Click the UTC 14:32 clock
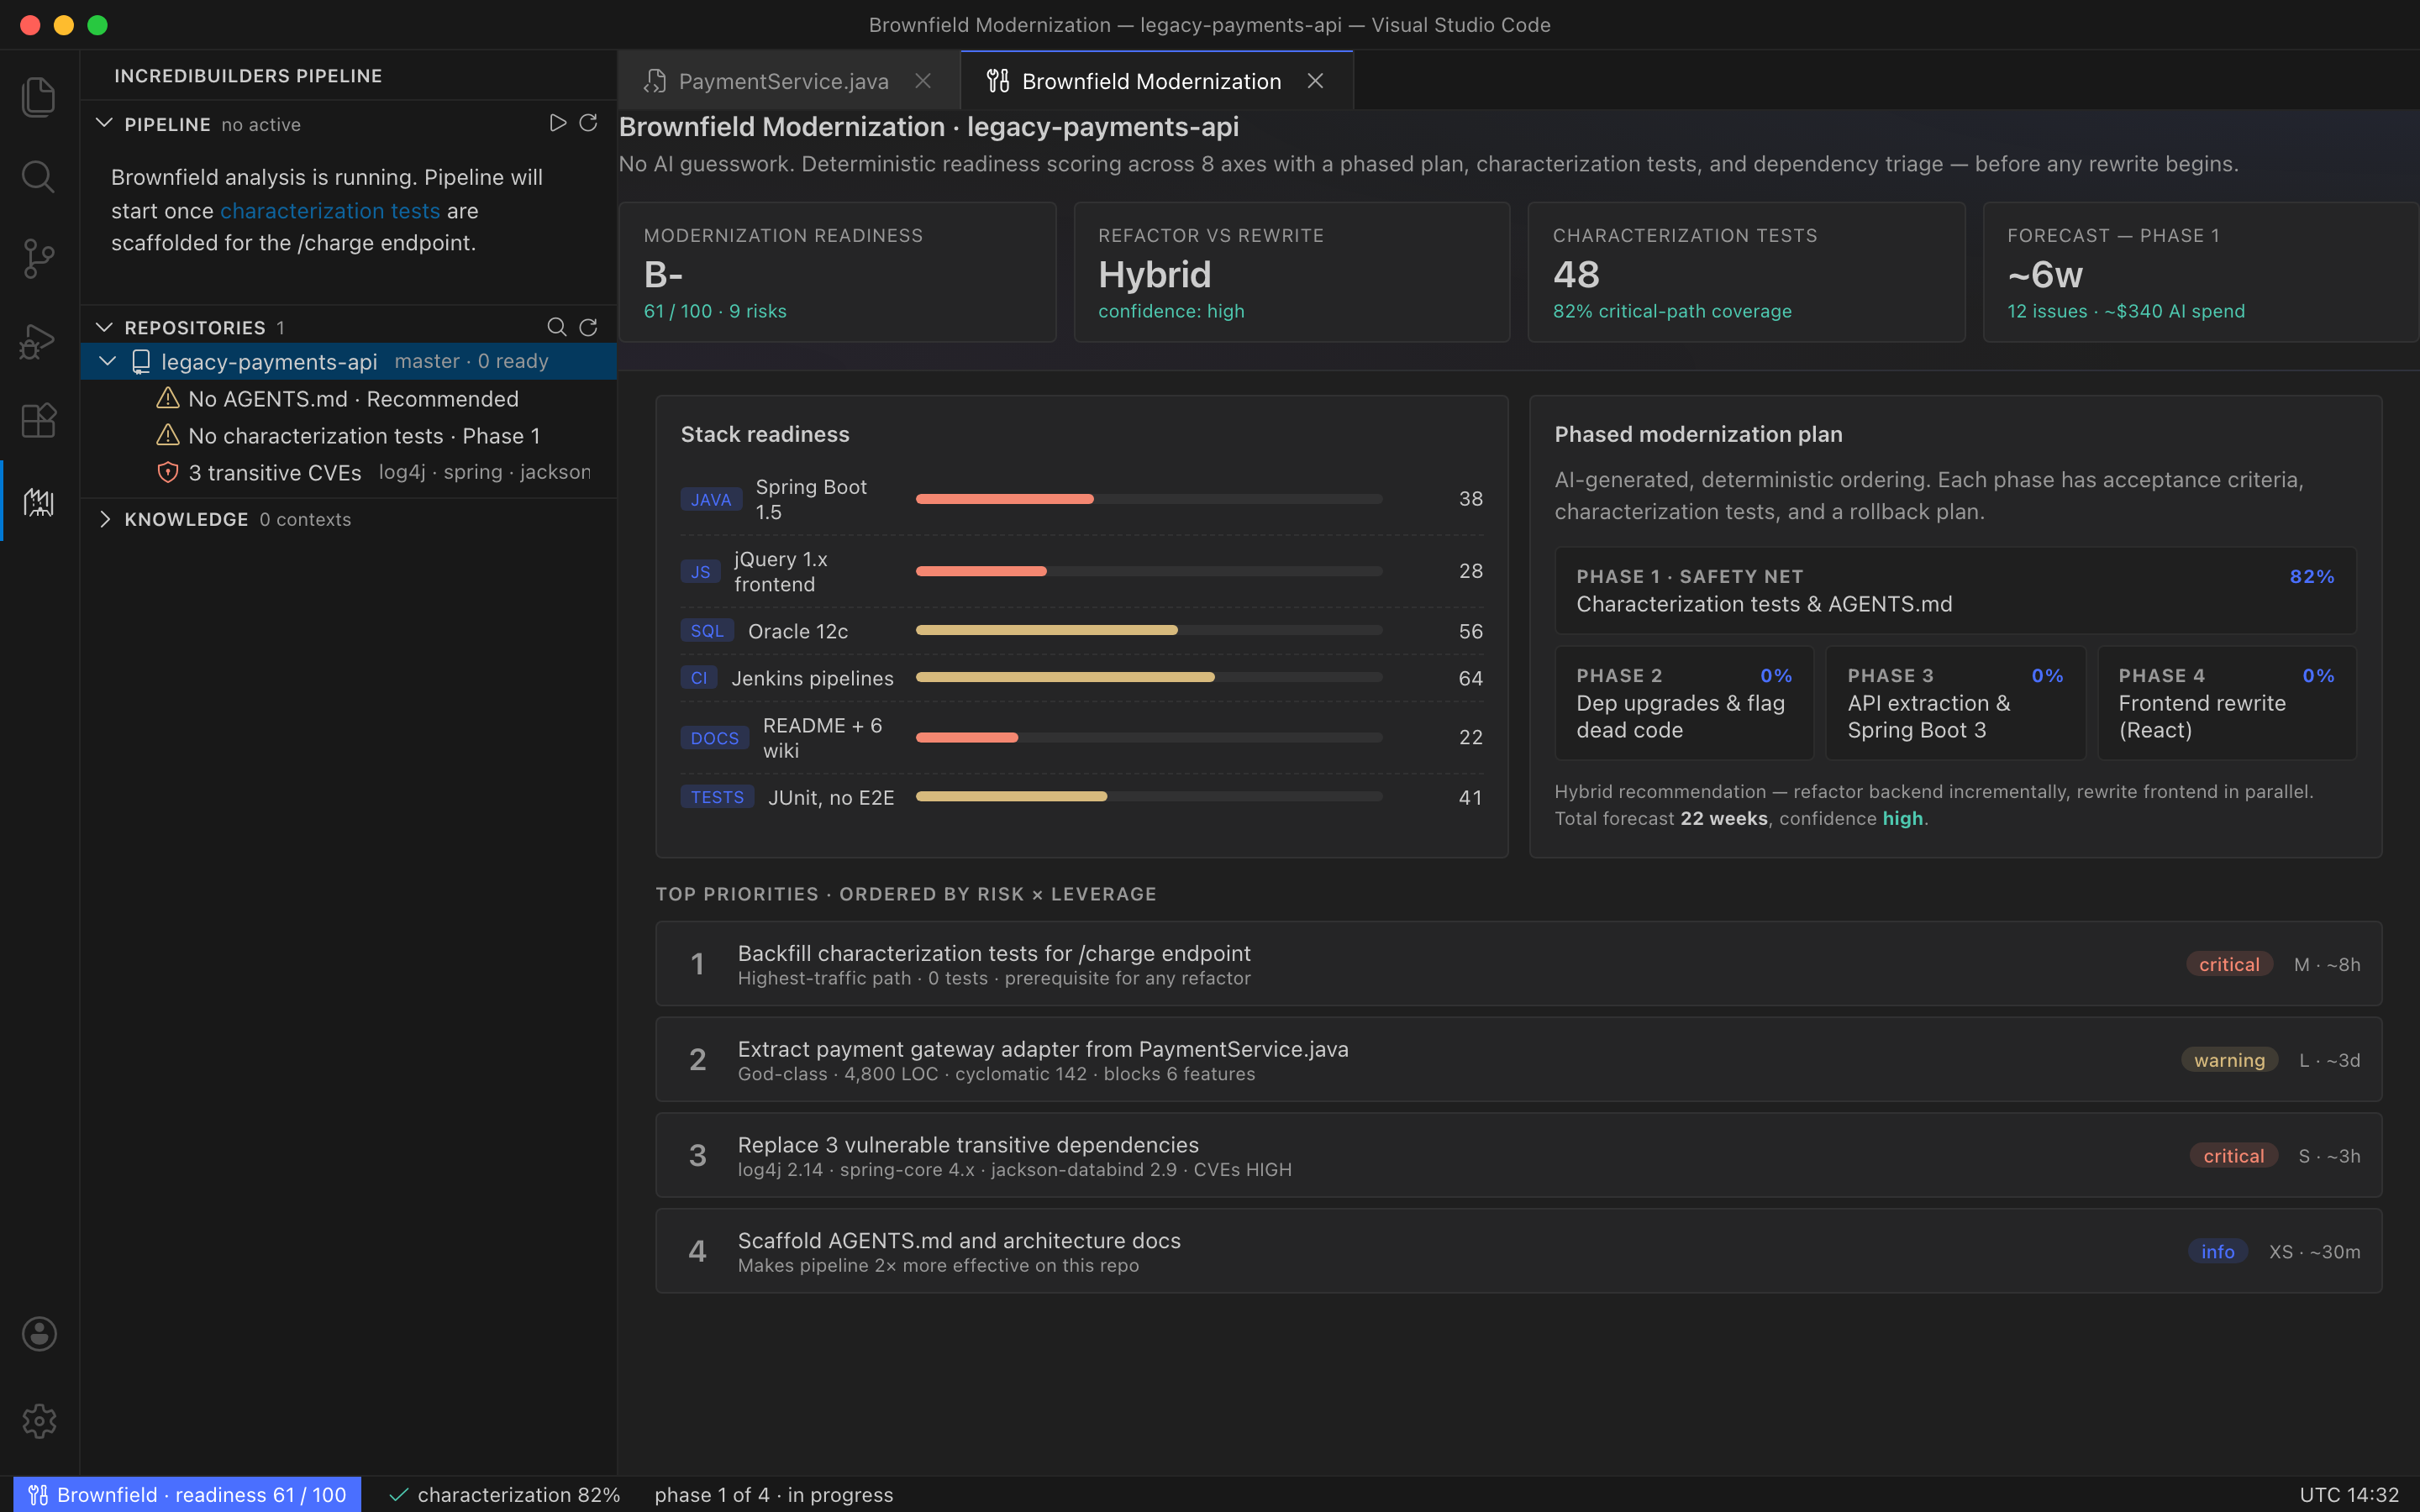This screenshot has height=1512, width=2420. click(2349, 1495)
